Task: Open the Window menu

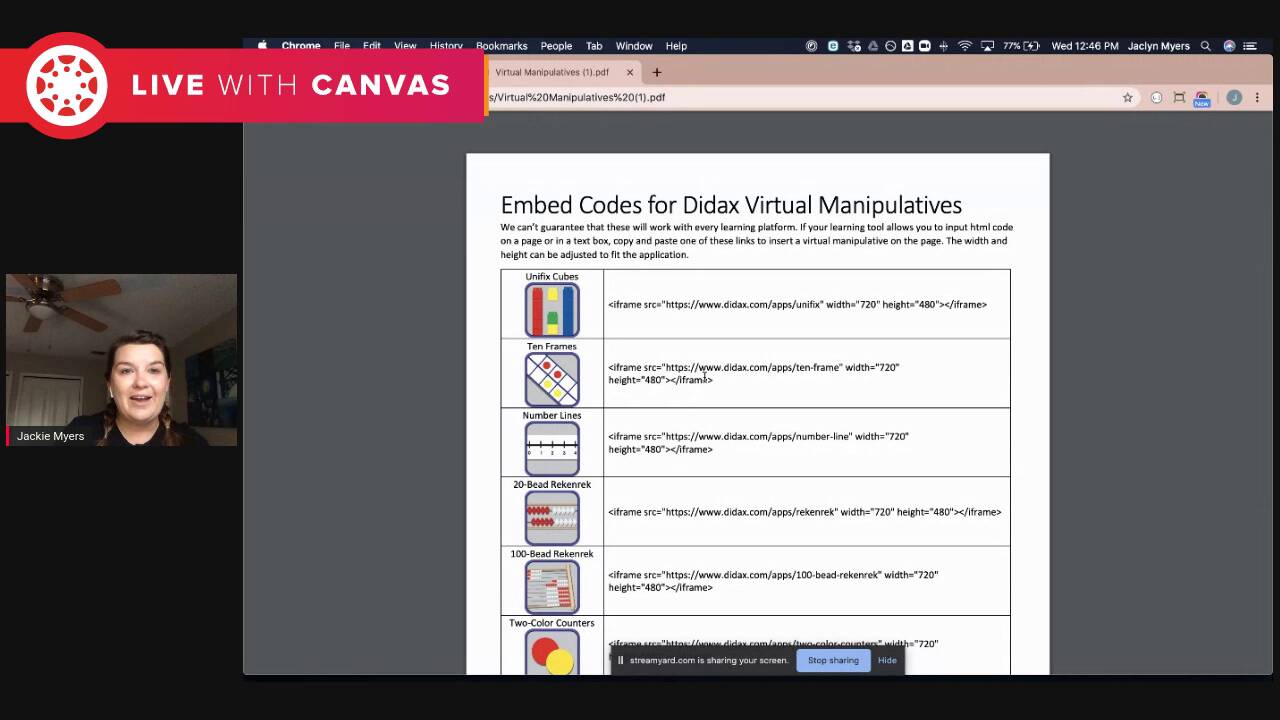Action: click(x=634, y=46)
